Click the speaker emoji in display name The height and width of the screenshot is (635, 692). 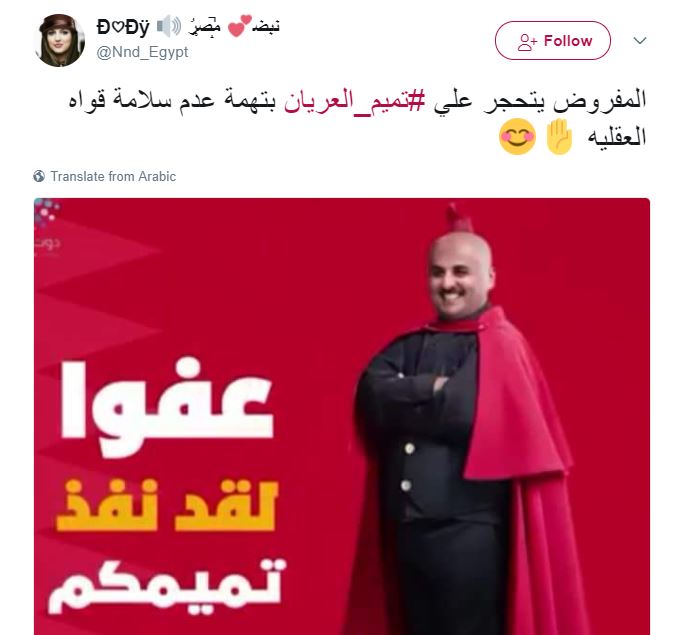[x=169, y=26]
